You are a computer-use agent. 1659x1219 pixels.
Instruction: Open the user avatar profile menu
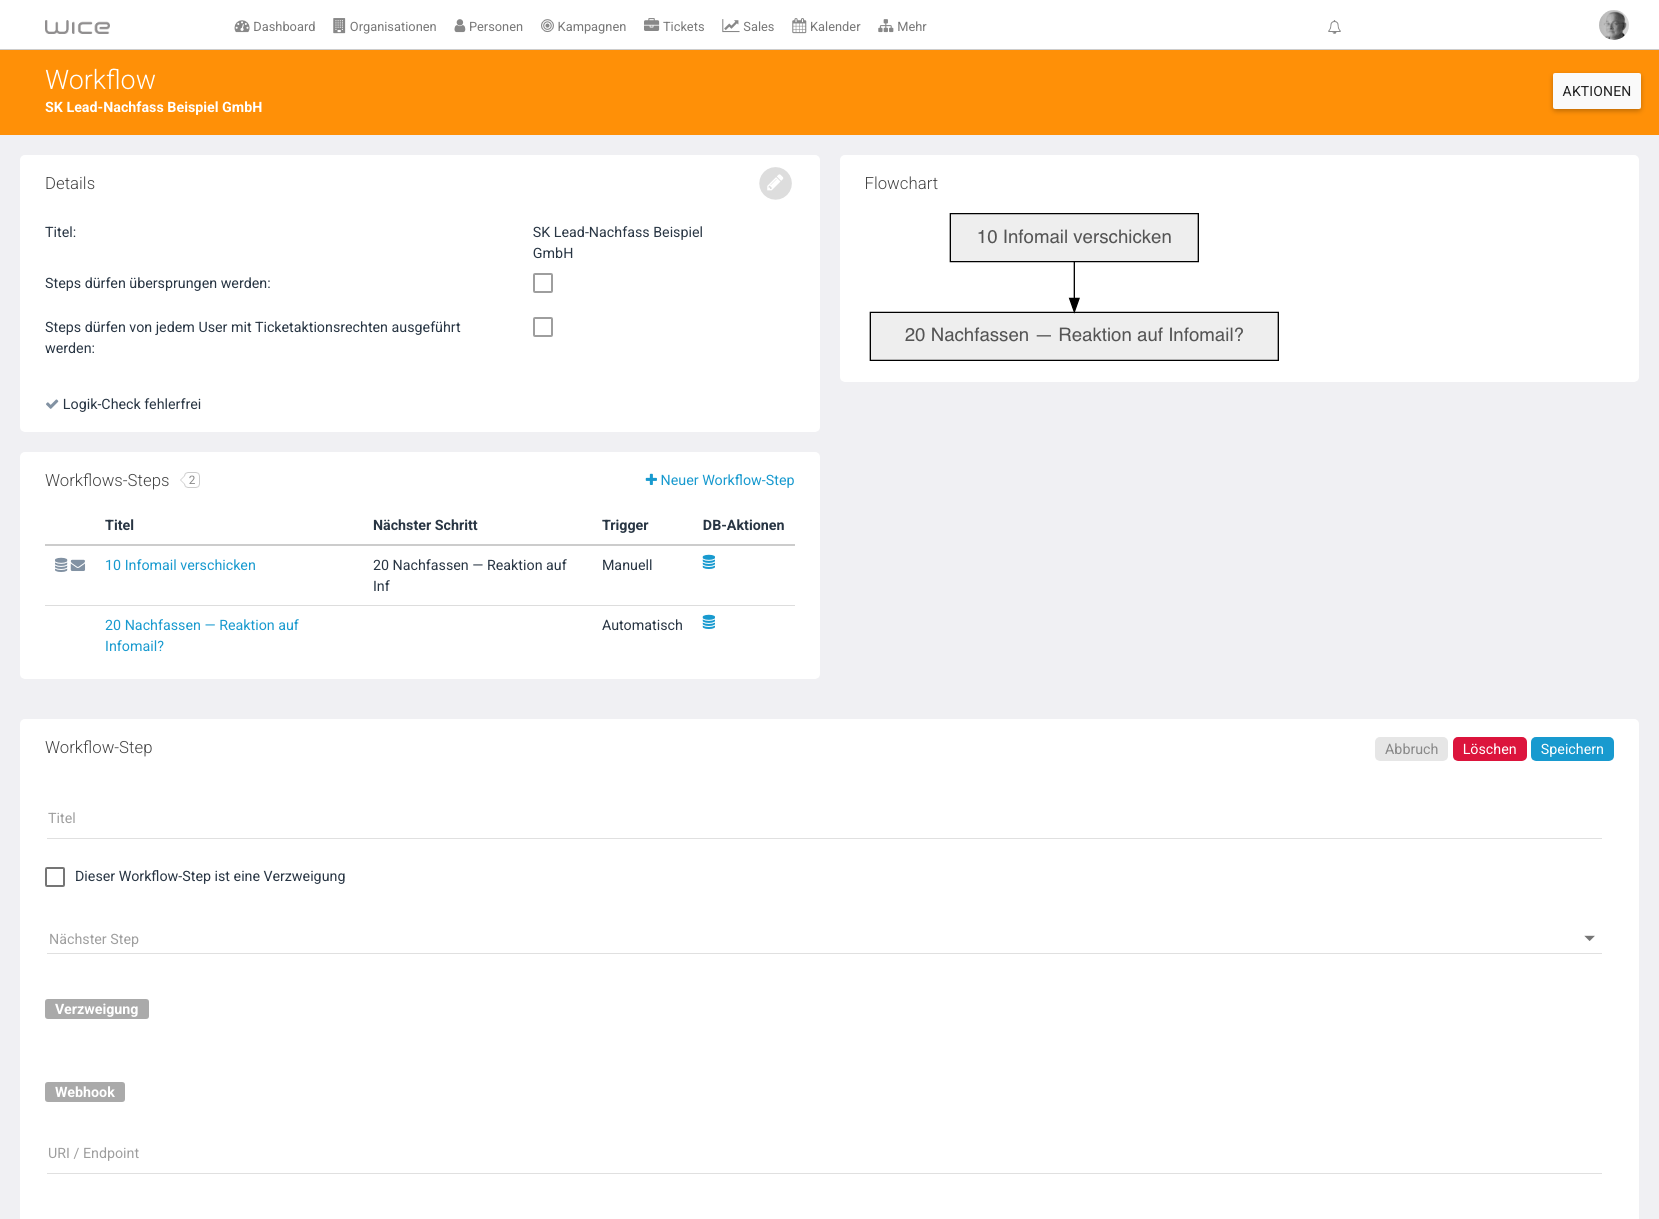point(1613,25)
